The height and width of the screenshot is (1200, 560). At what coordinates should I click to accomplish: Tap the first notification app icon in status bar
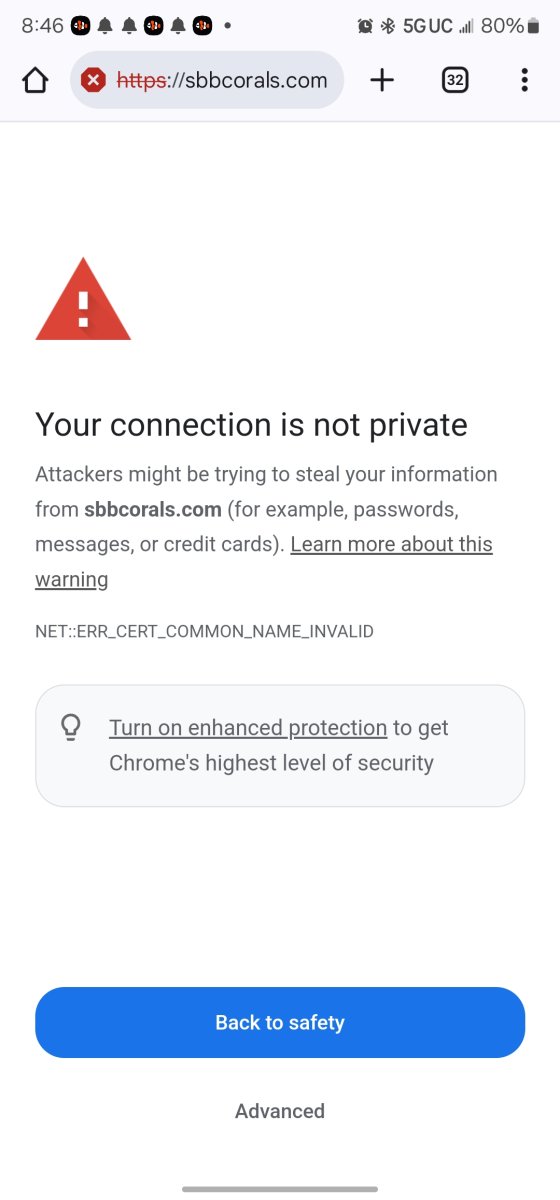(x=81, y=26)
